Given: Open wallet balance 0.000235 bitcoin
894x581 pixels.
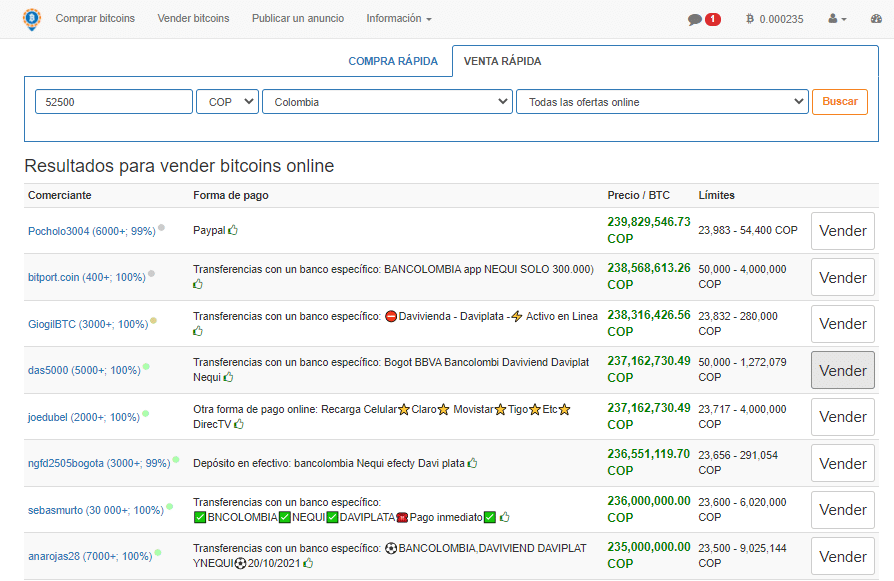Looking at the screenshot, I should tap(774, 19).
